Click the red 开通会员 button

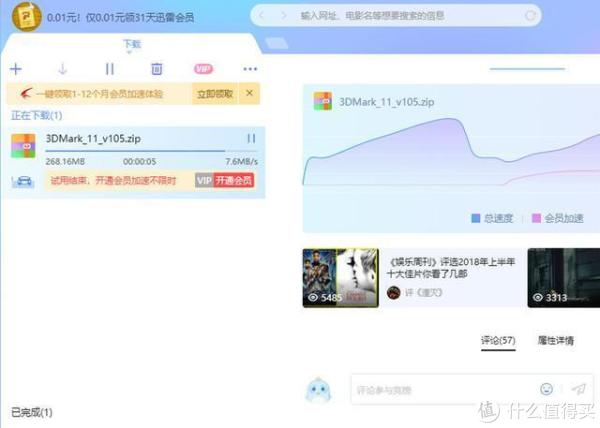point(235,181)
